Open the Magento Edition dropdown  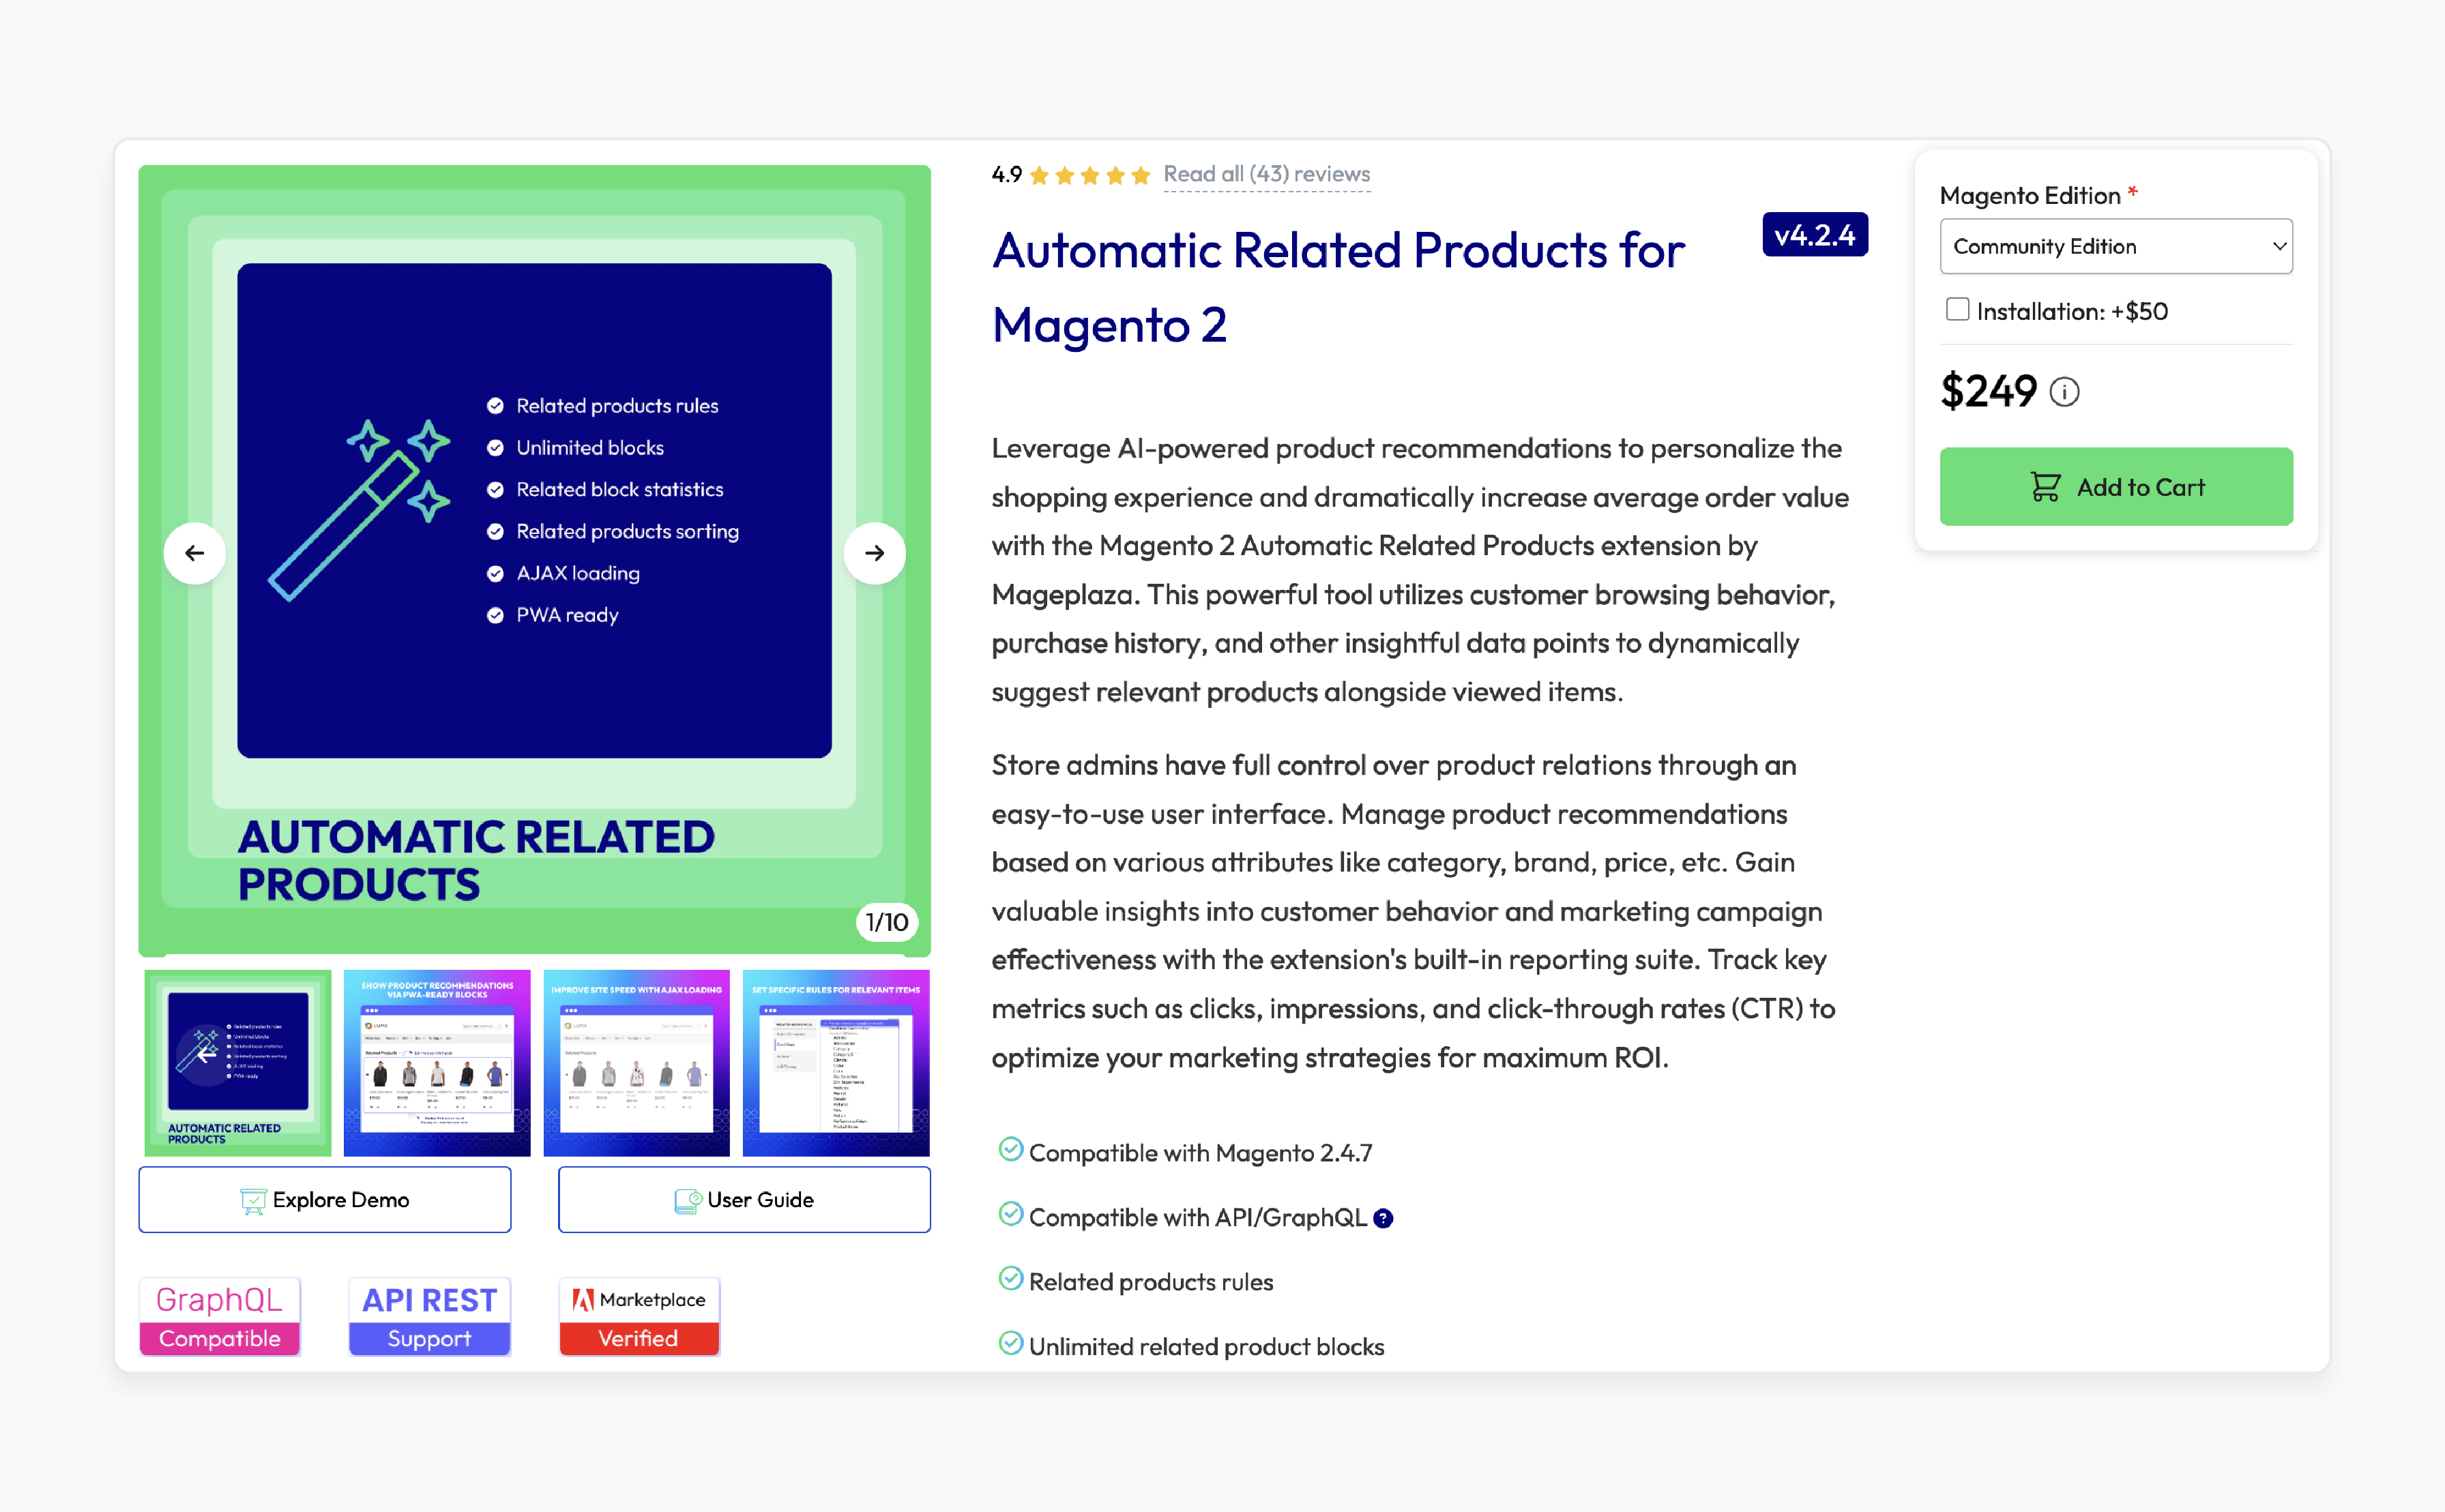[x=2116, y=246]
